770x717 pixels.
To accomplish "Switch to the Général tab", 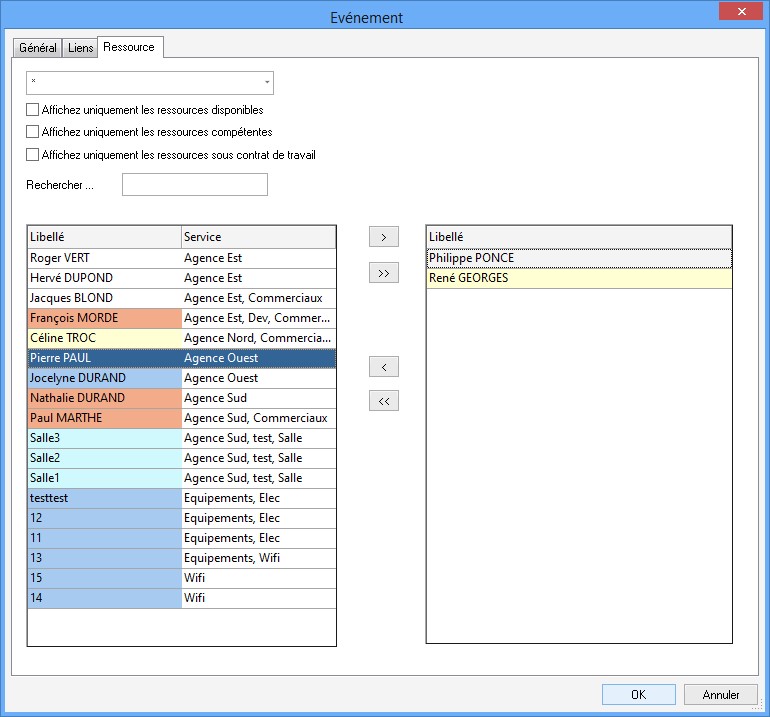I will [38, 48].
